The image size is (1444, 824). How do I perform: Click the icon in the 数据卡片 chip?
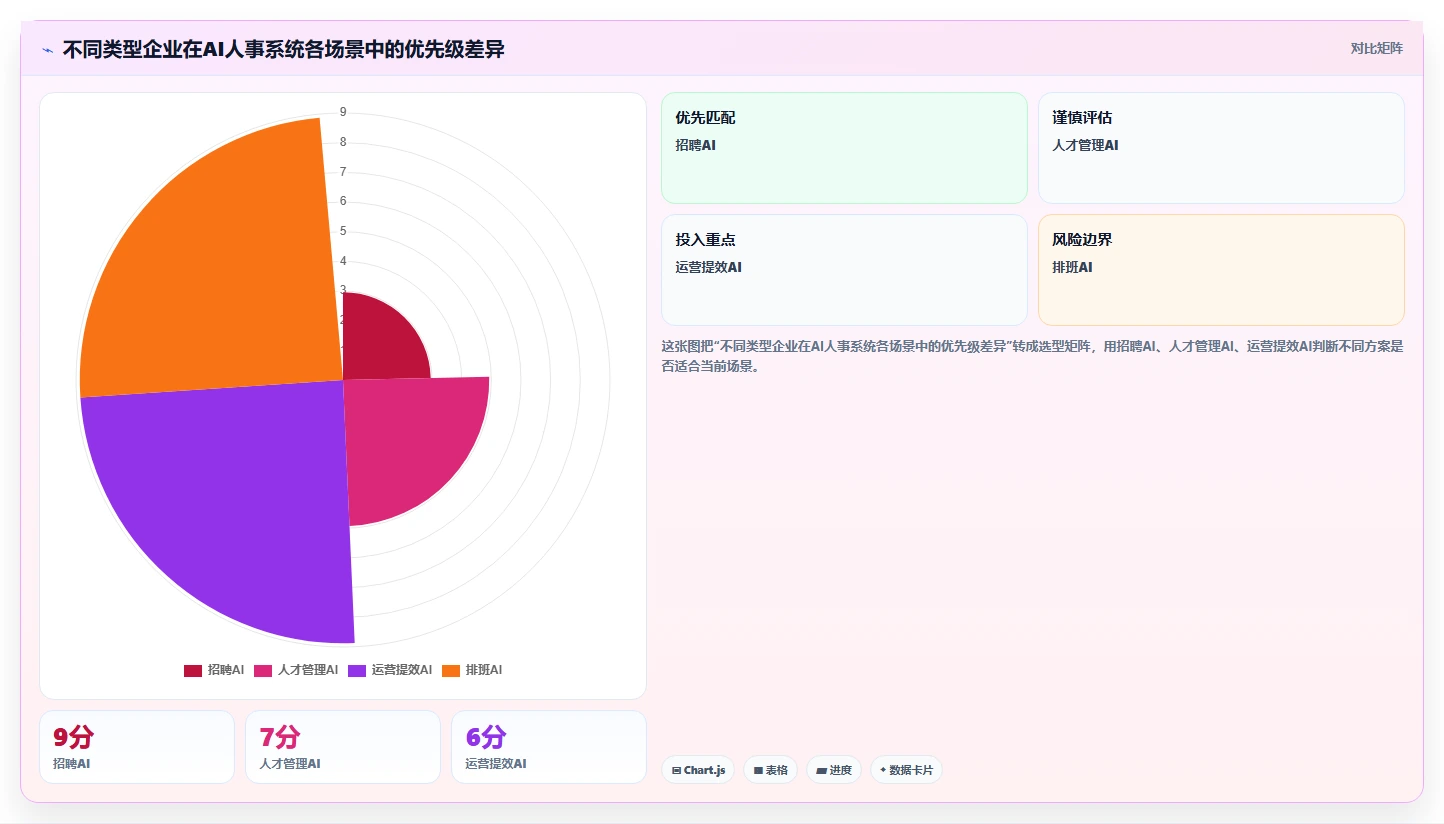coord(883,770)
